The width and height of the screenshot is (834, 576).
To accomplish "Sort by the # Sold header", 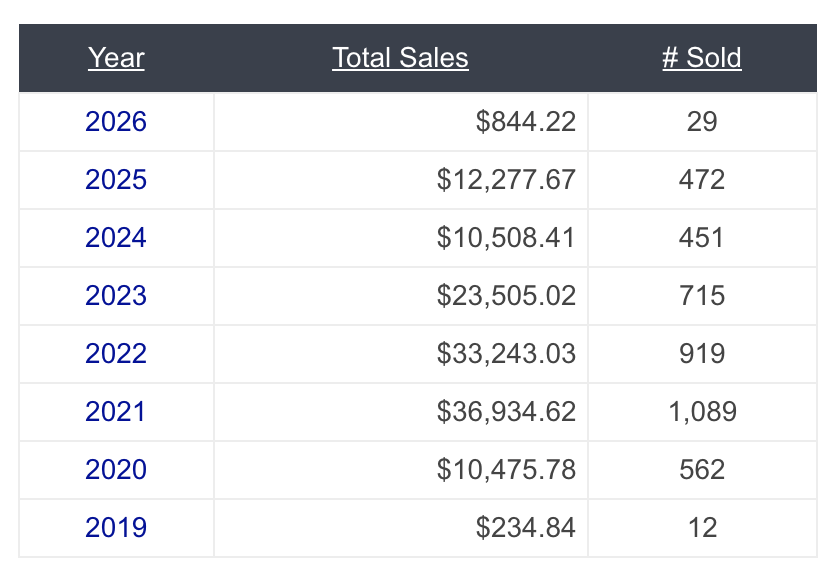I will [702, 58].
